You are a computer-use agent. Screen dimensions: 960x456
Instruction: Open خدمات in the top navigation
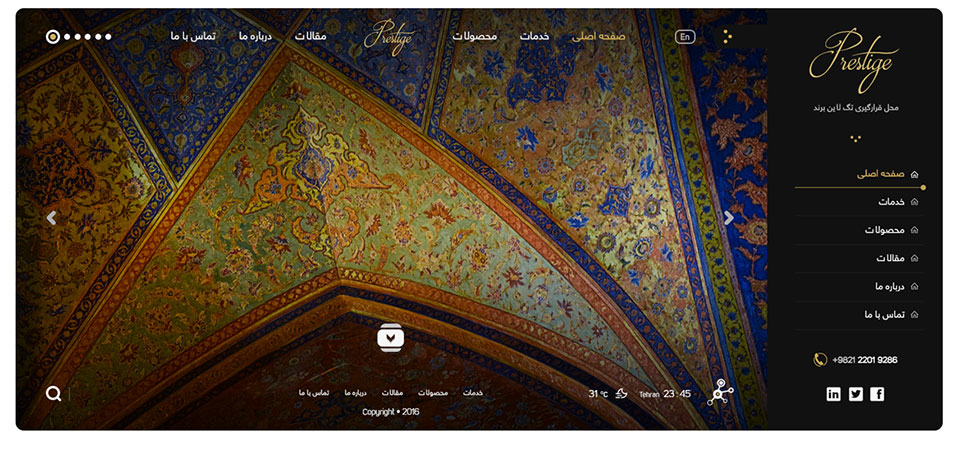coord(534,37)
